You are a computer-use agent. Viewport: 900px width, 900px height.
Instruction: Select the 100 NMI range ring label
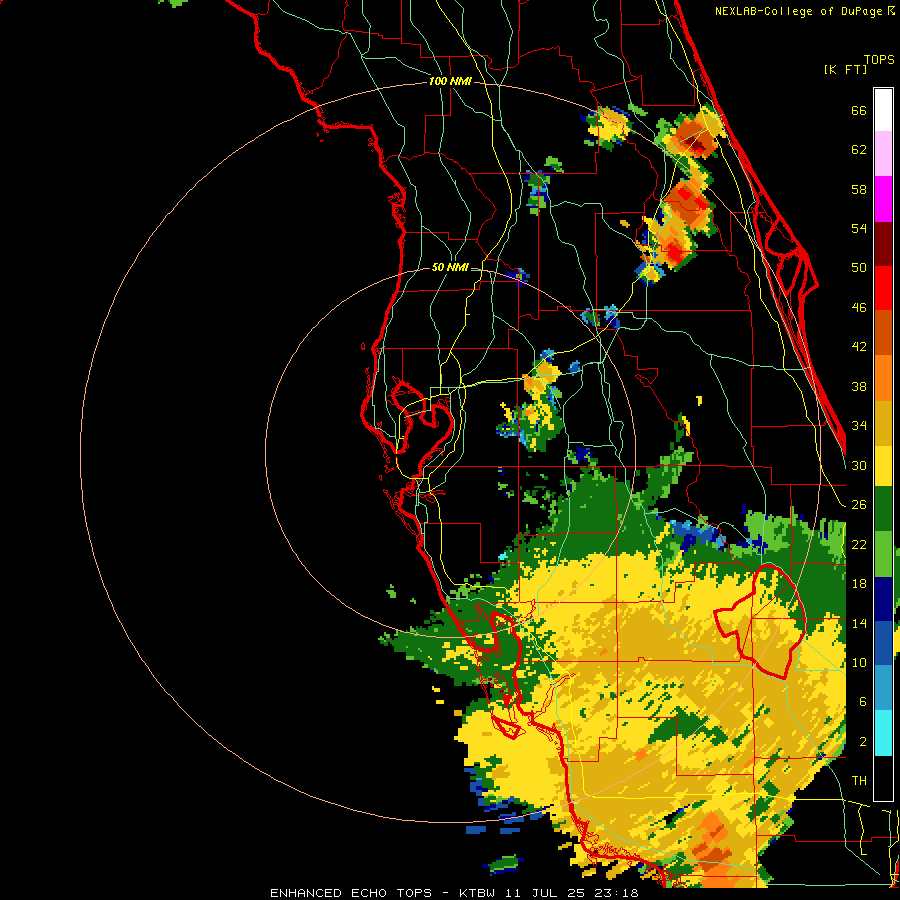[x=450, y=82]
